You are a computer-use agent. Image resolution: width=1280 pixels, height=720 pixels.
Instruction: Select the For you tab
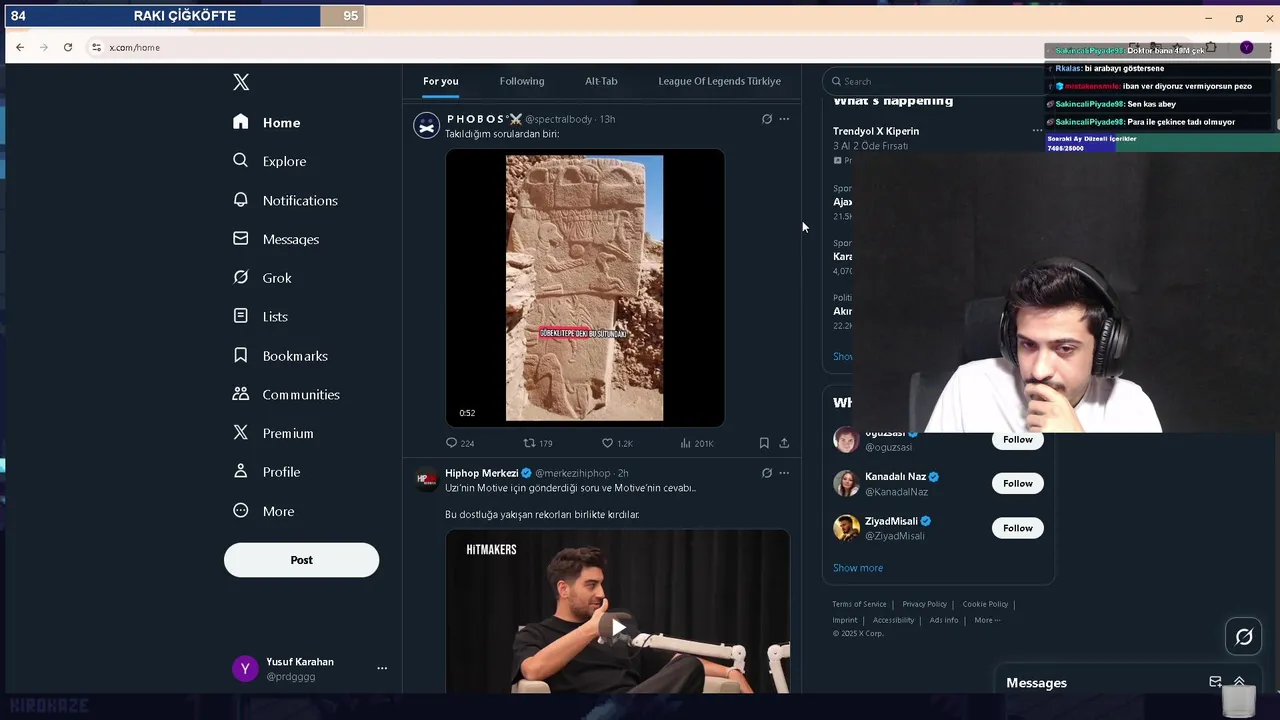[x=440, y=81]
